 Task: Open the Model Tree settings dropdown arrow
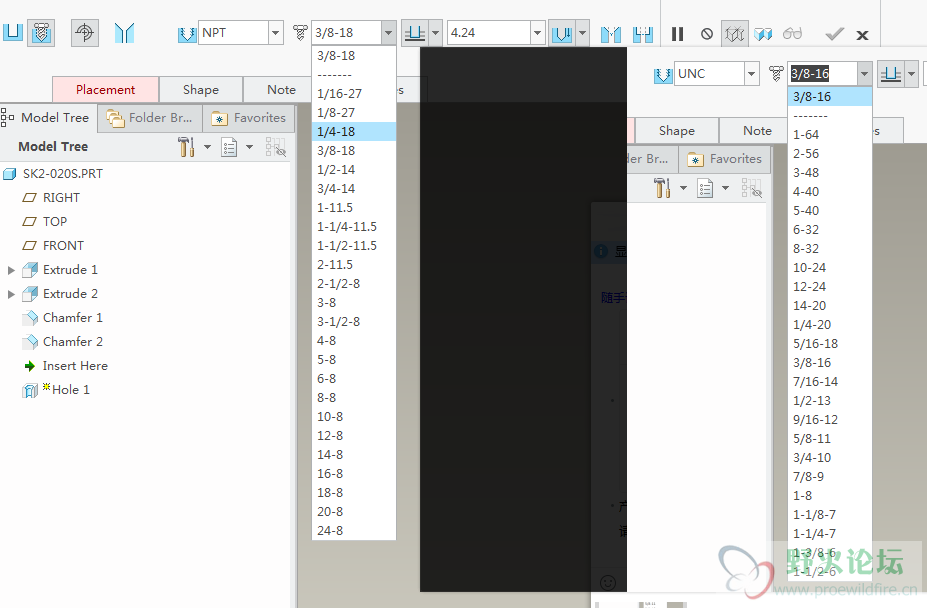coord(208,147)
